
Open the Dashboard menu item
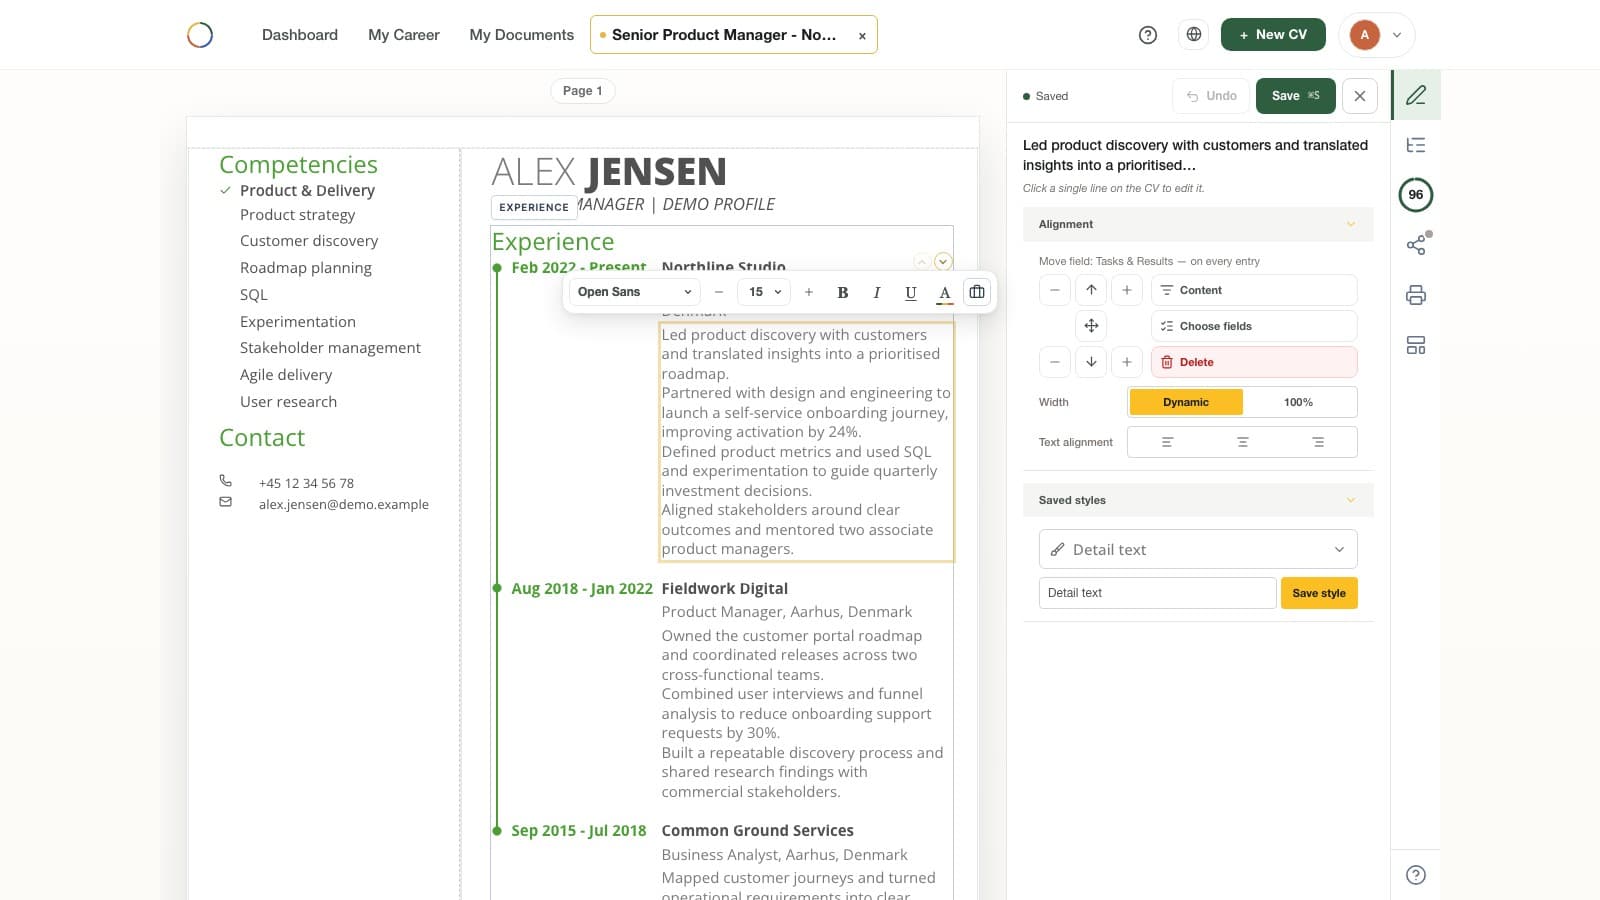click(x=300, y=35)
